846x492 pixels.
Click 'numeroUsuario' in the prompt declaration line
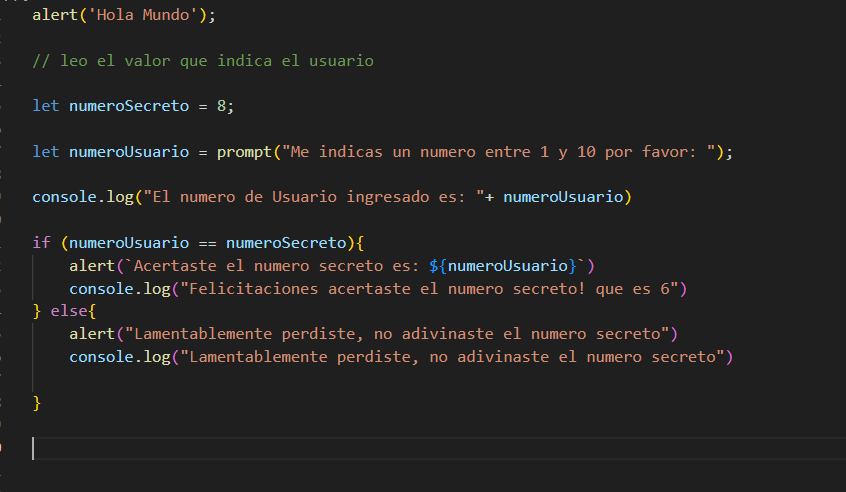pos(129,152)
